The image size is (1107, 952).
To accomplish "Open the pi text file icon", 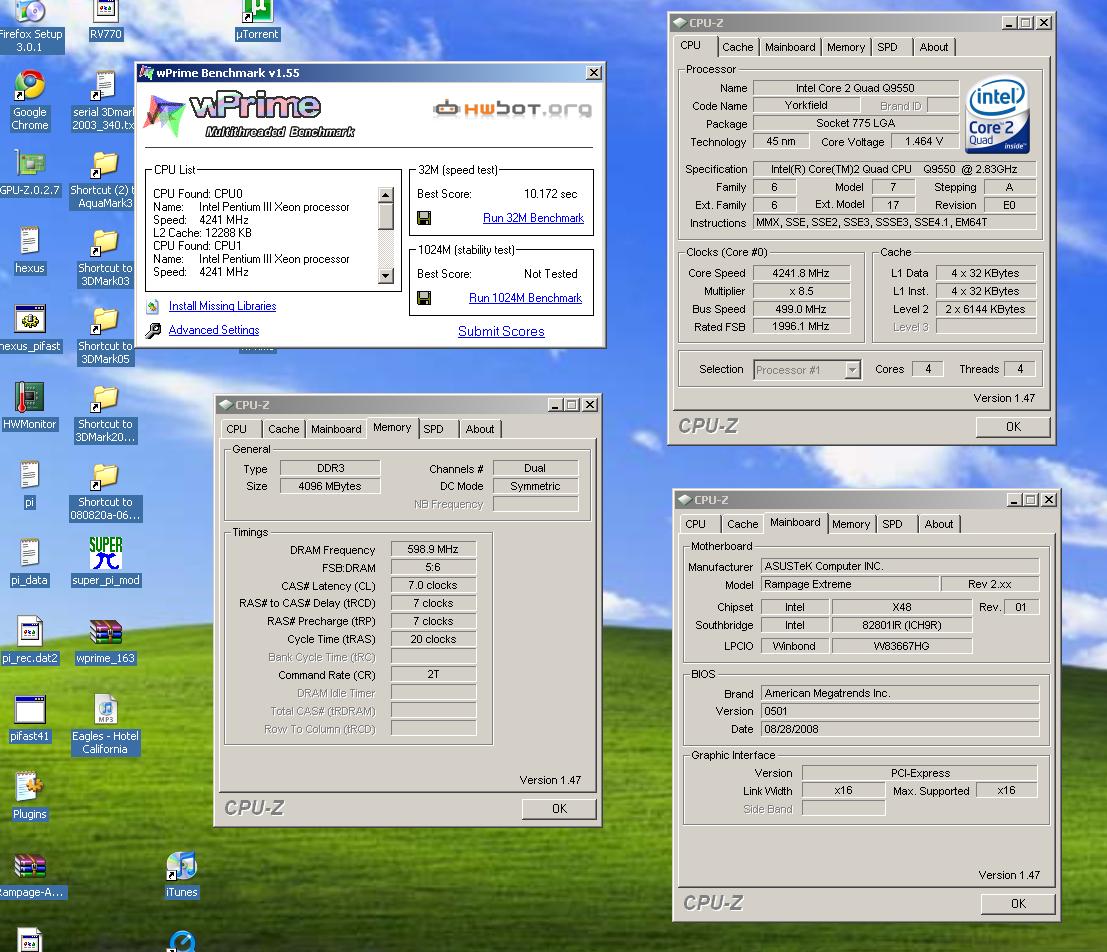I will point(30,475).
